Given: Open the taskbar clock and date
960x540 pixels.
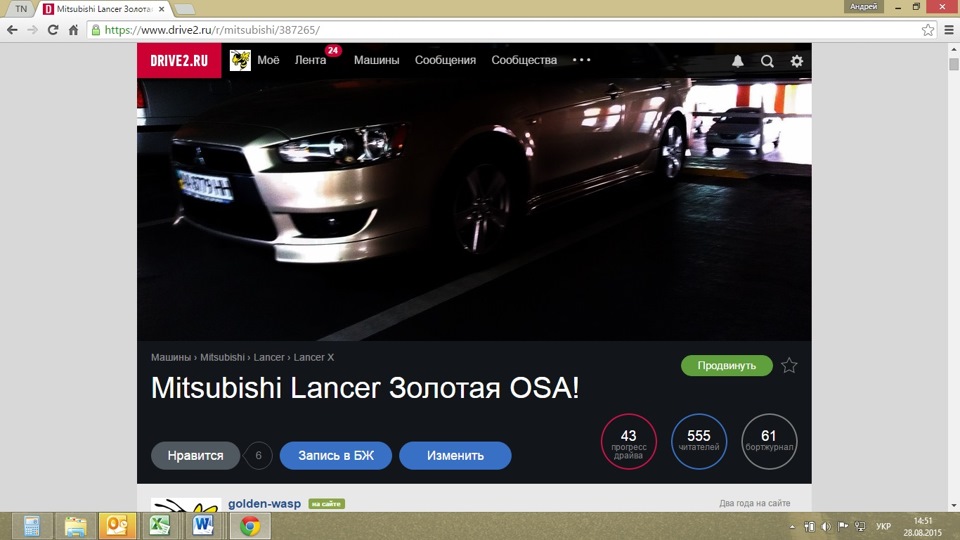Looking at the screenshot, I should point(922,527).
